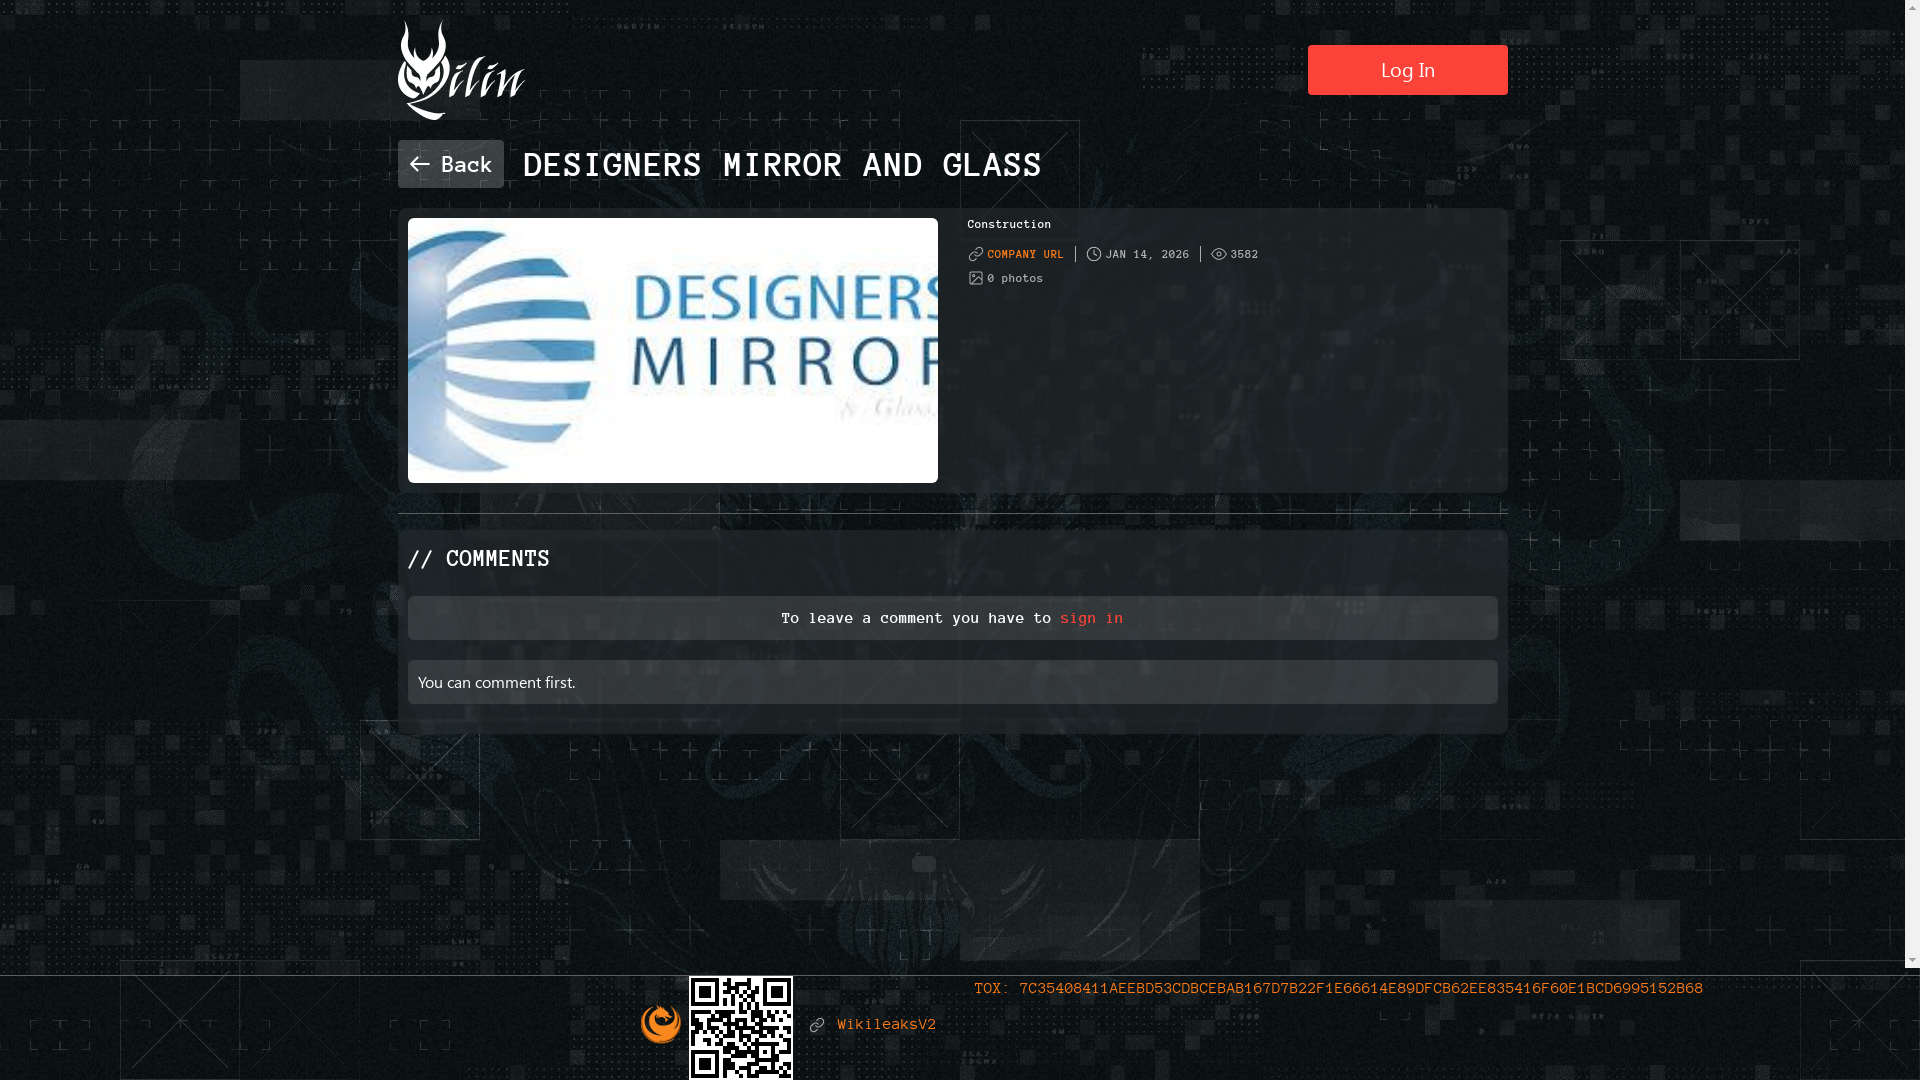Viewport: 1920px width, 1080px height.
Task: Click the link icon beside WikileaksV2
Action: click(x=817, y=1025)
